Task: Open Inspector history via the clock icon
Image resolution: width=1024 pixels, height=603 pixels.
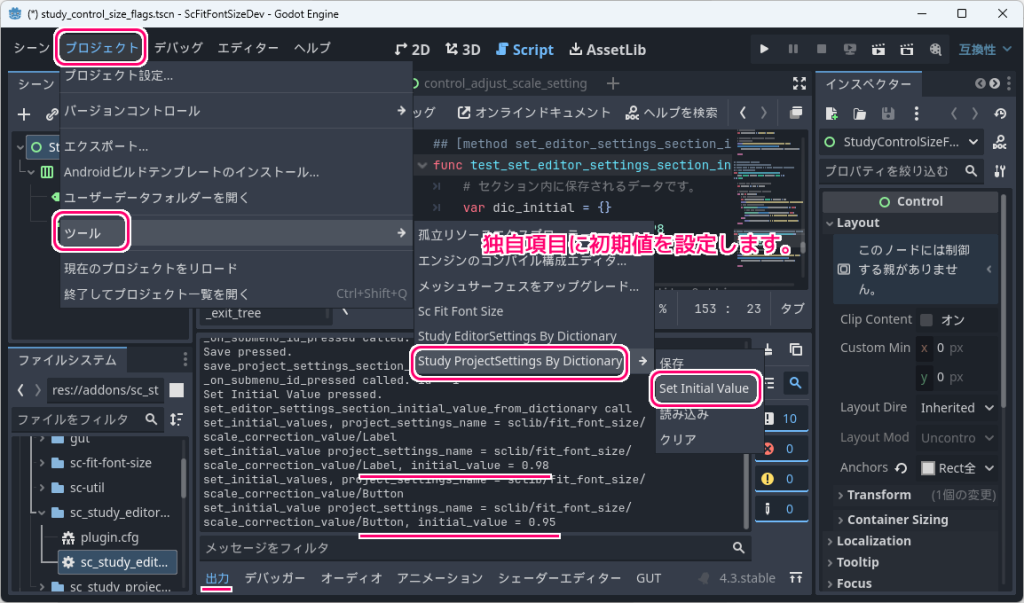Action: tap(998, 113)
